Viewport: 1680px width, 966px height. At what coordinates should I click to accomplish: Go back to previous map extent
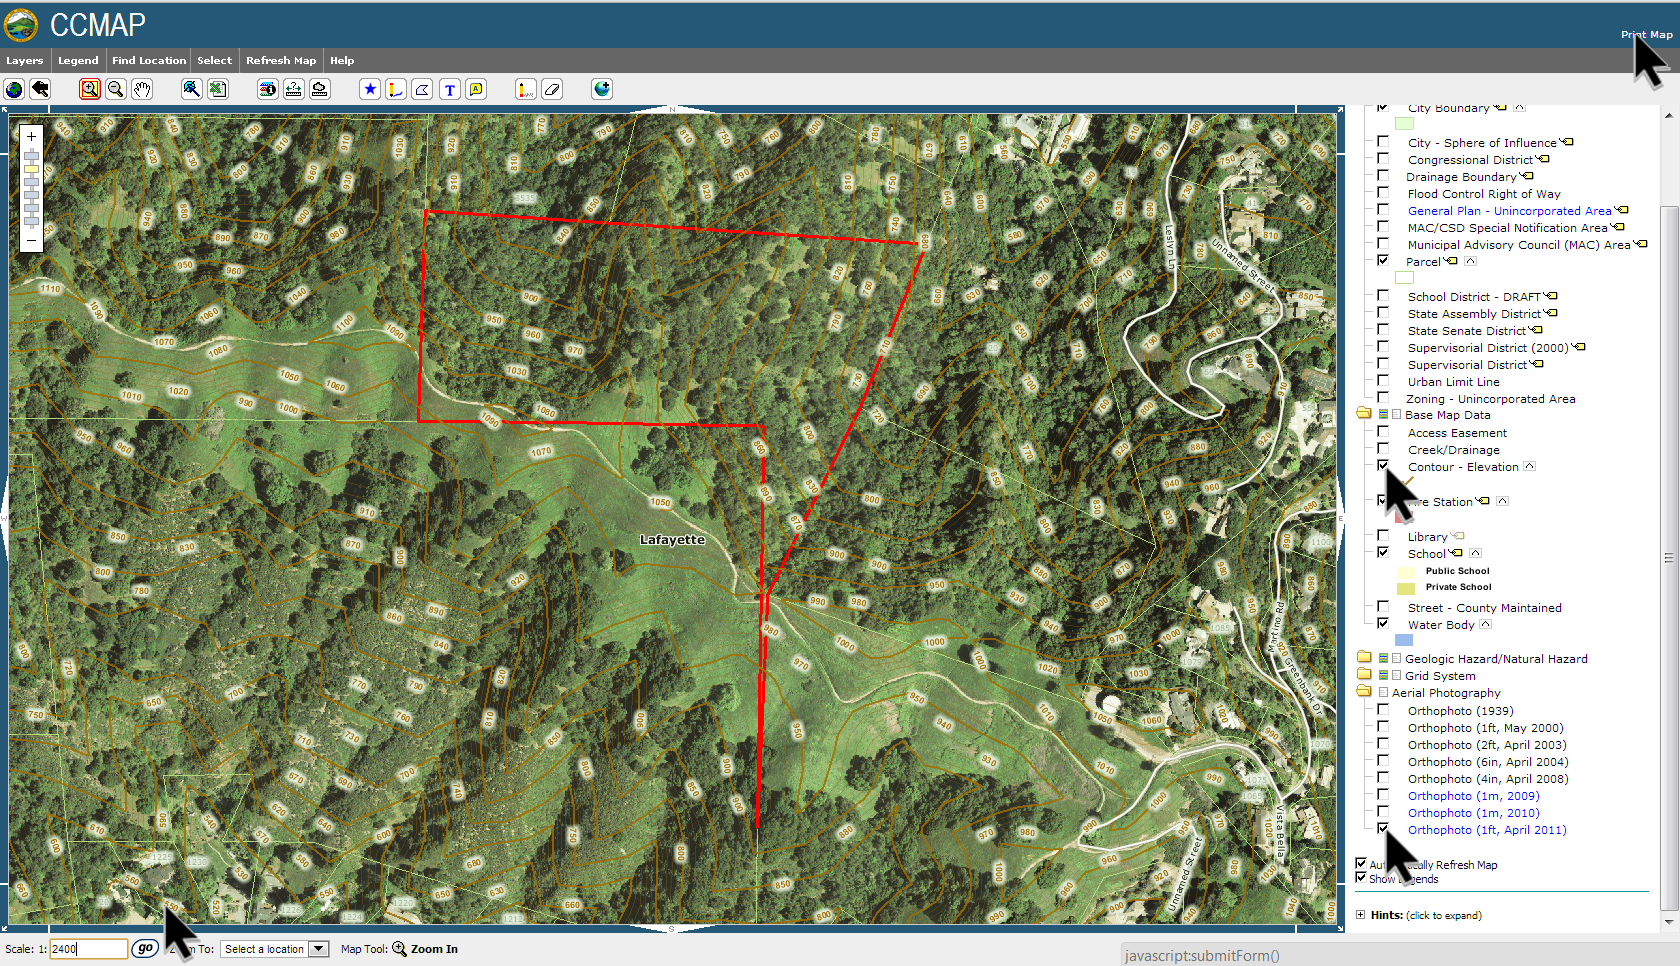pos(40,89)
